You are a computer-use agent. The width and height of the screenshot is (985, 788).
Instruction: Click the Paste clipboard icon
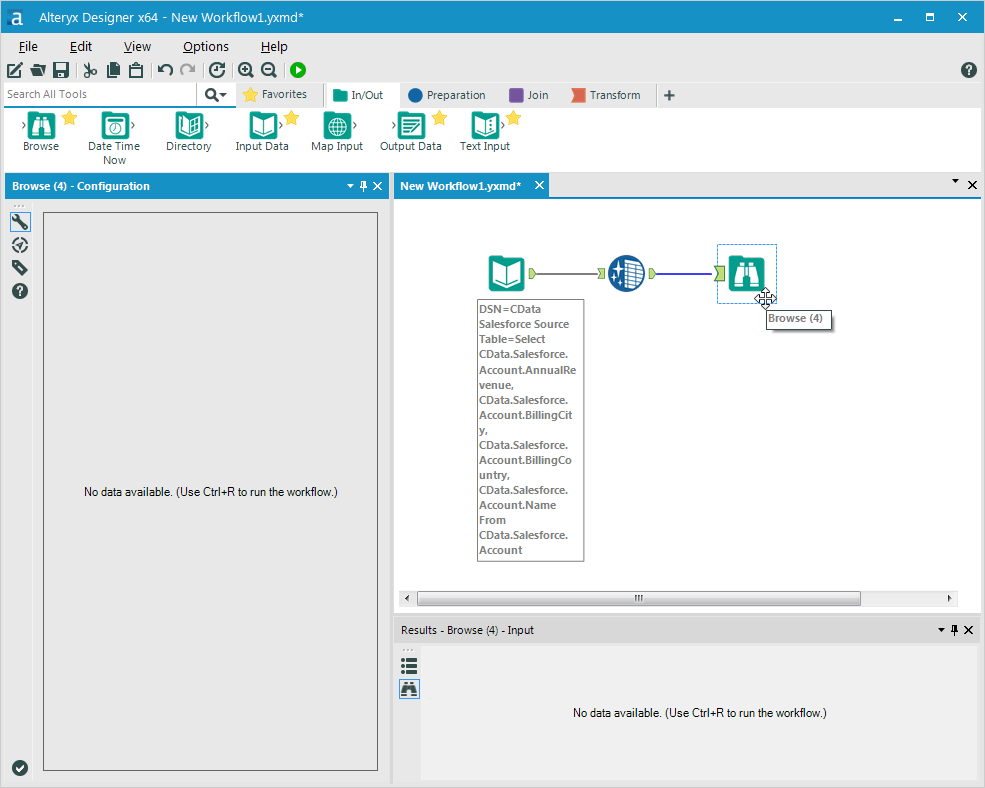[136, 70]
